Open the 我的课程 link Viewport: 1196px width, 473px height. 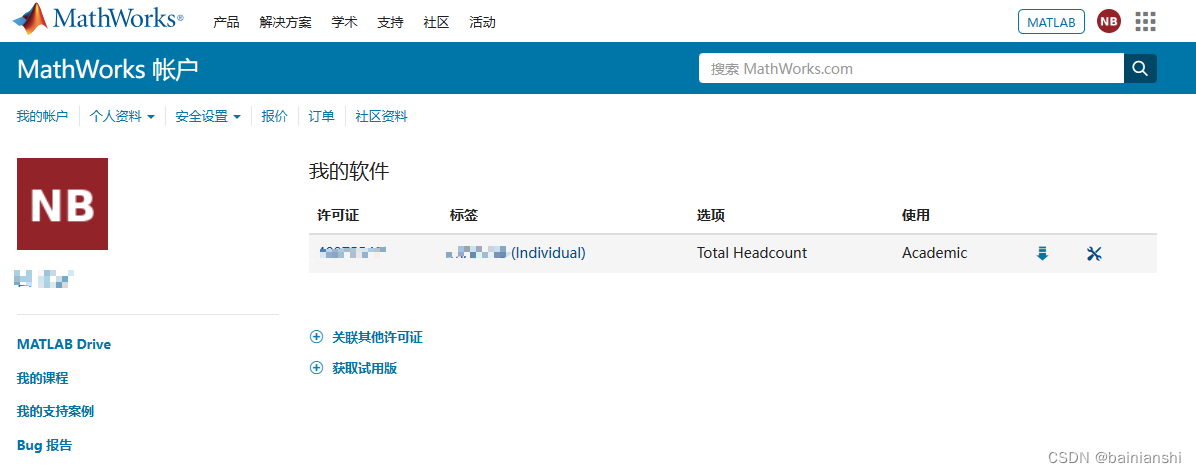(x=43, y=378)
